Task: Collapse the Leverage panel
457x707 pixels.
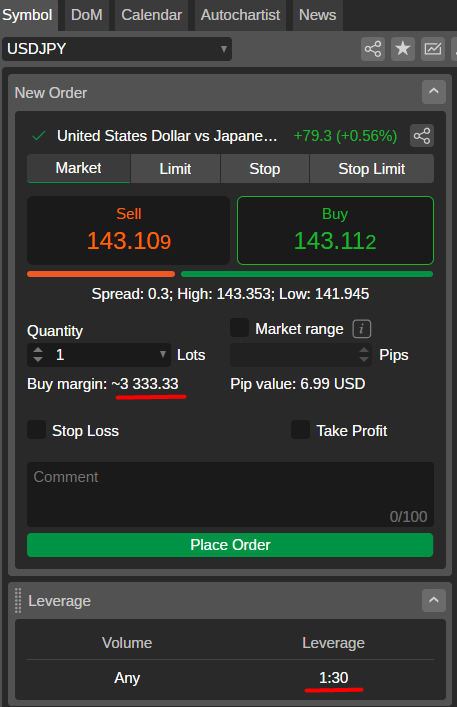Action: (x=434, y=600)
